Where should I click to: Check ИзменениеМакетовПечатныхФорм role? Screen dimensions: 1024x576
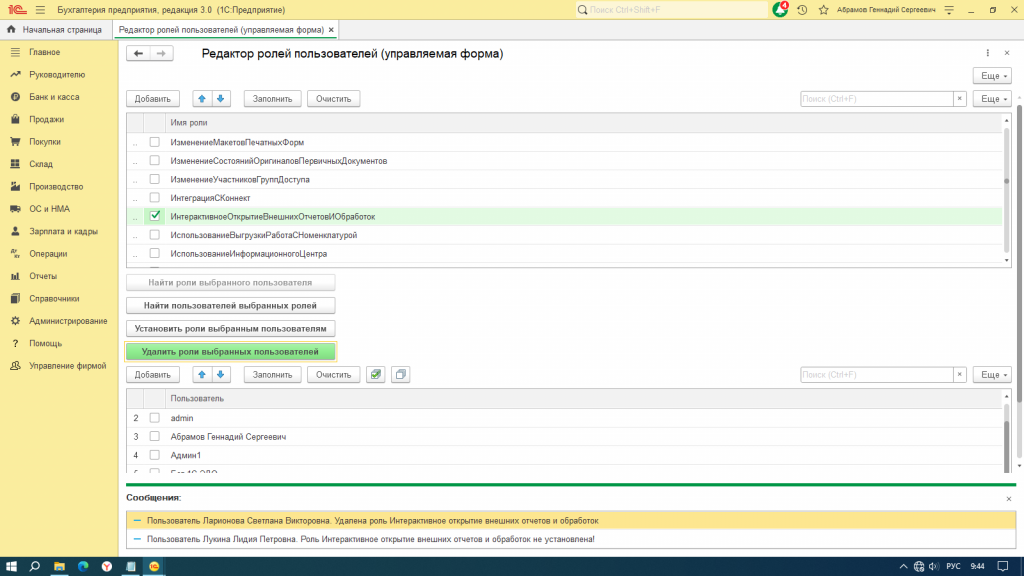(x=155, y=142)
